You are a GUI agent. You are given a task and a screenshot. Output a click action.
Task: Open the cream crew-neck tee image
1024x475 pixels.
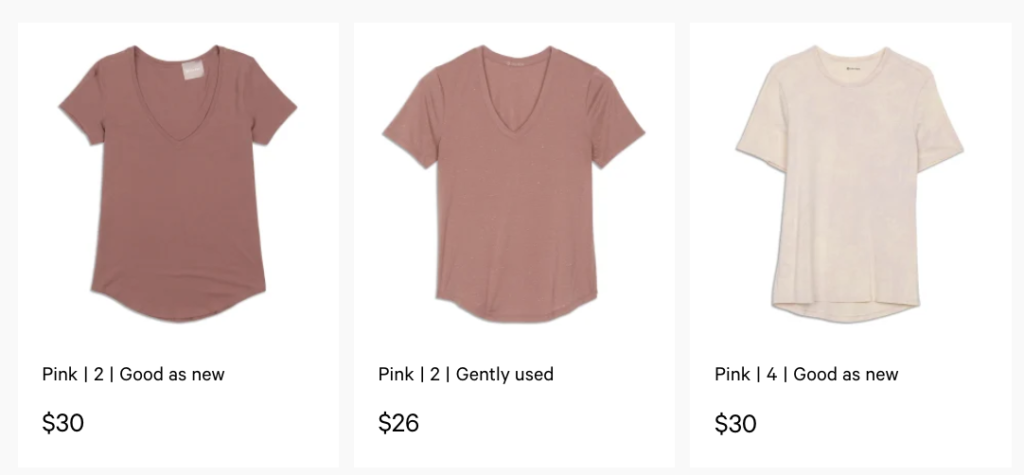[849, 180]
